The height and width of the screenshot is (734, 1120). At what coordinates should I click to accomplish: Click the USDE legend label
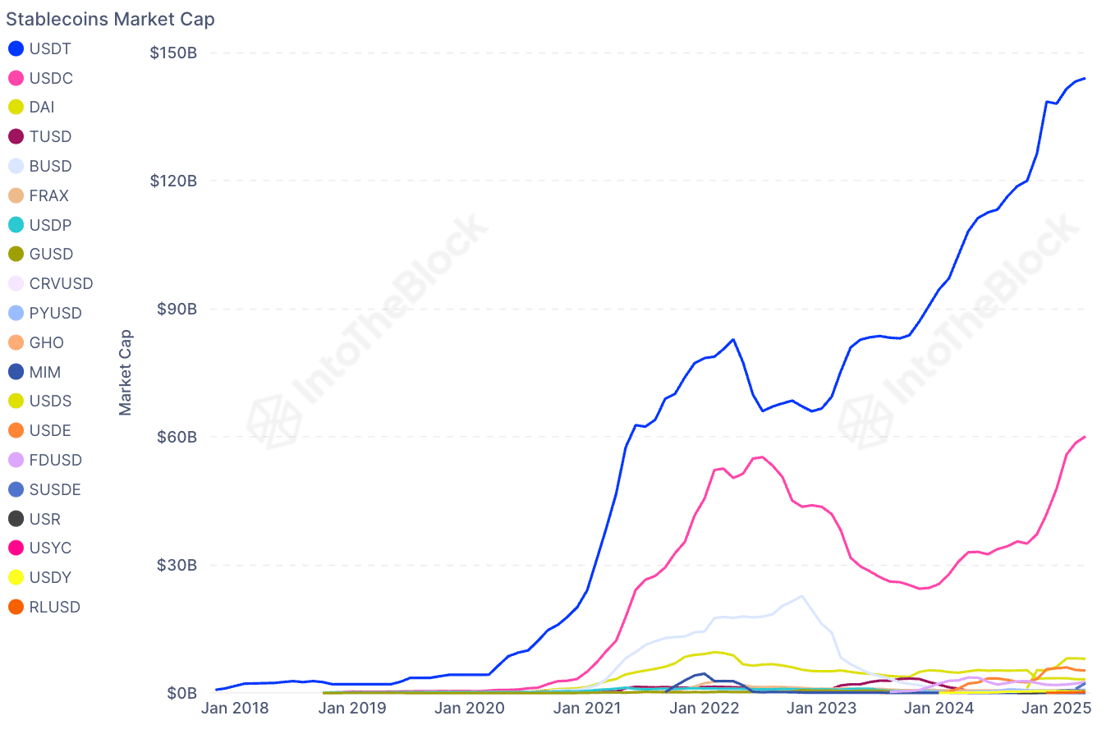tap(50, 431)
